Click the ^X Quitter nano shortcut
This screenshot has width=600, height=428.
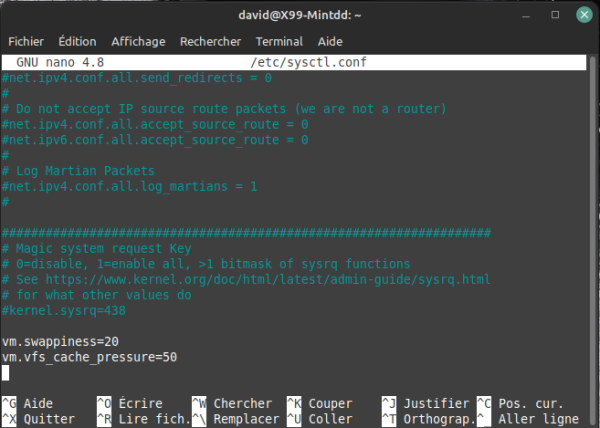click(38, 419)
